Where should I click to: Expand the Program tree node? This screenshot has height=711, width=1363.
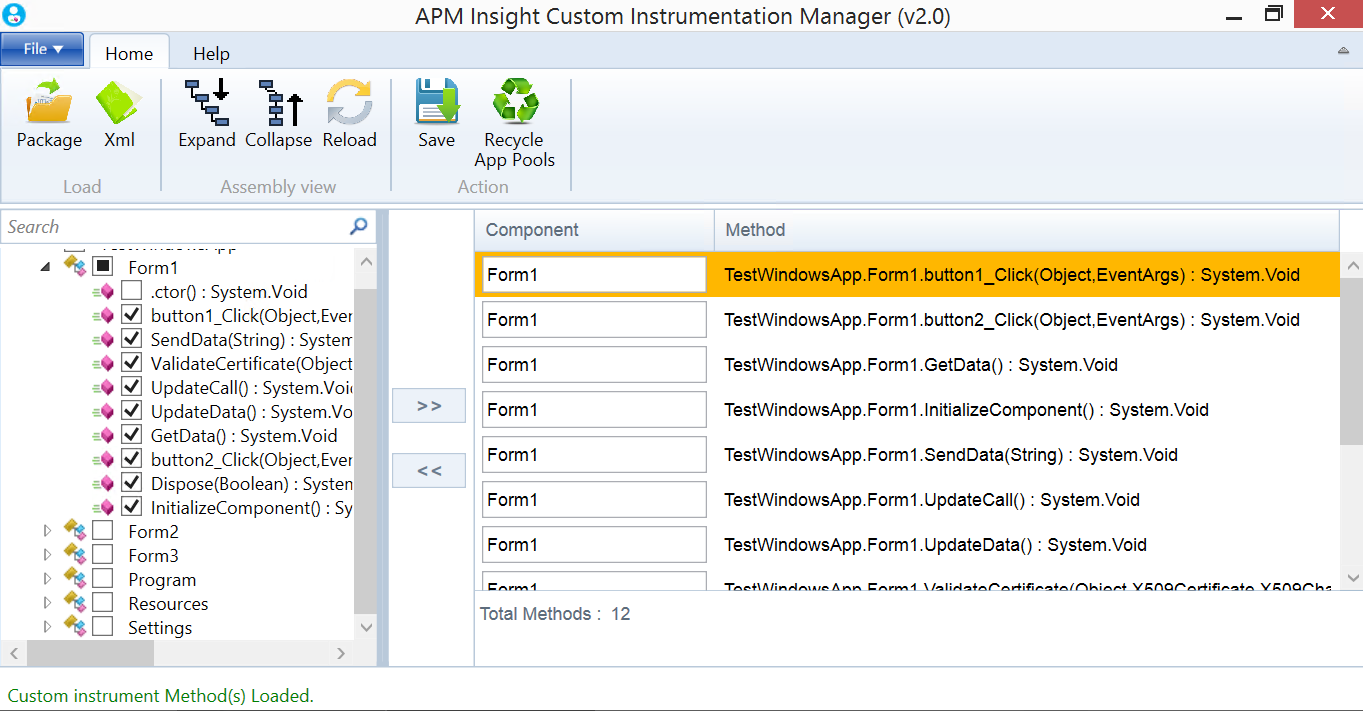(47, 579)
